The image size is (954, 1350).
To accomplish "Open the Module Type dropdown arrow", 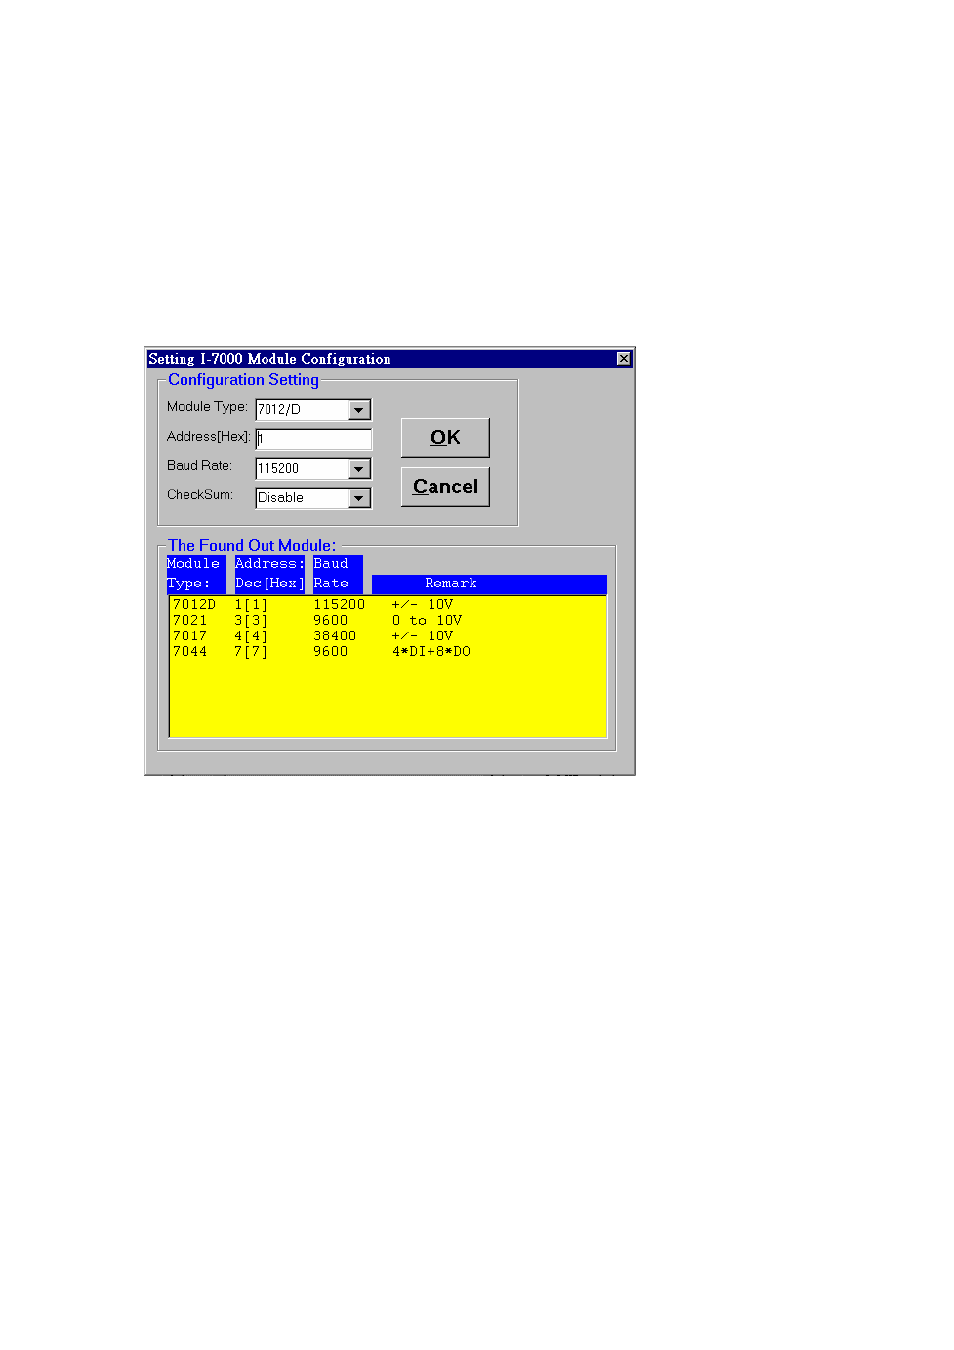I will pyautogui.click(x=359, y=410).
